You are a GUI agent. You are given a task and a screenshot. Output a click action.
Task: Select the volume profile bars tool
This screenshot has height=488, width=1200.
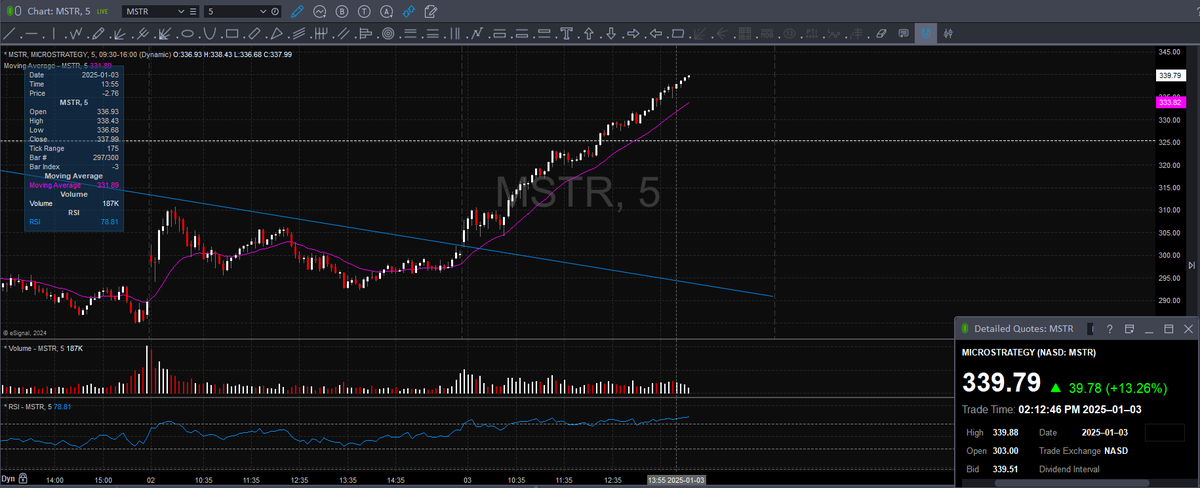[x=365, y=34]
